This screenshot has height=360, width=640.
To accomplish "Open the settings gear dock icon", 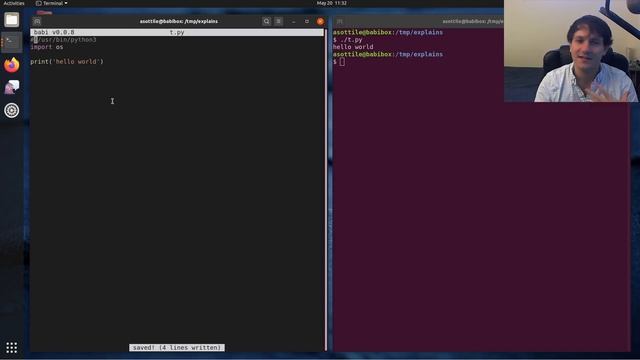I will click(x=11, y=110).
